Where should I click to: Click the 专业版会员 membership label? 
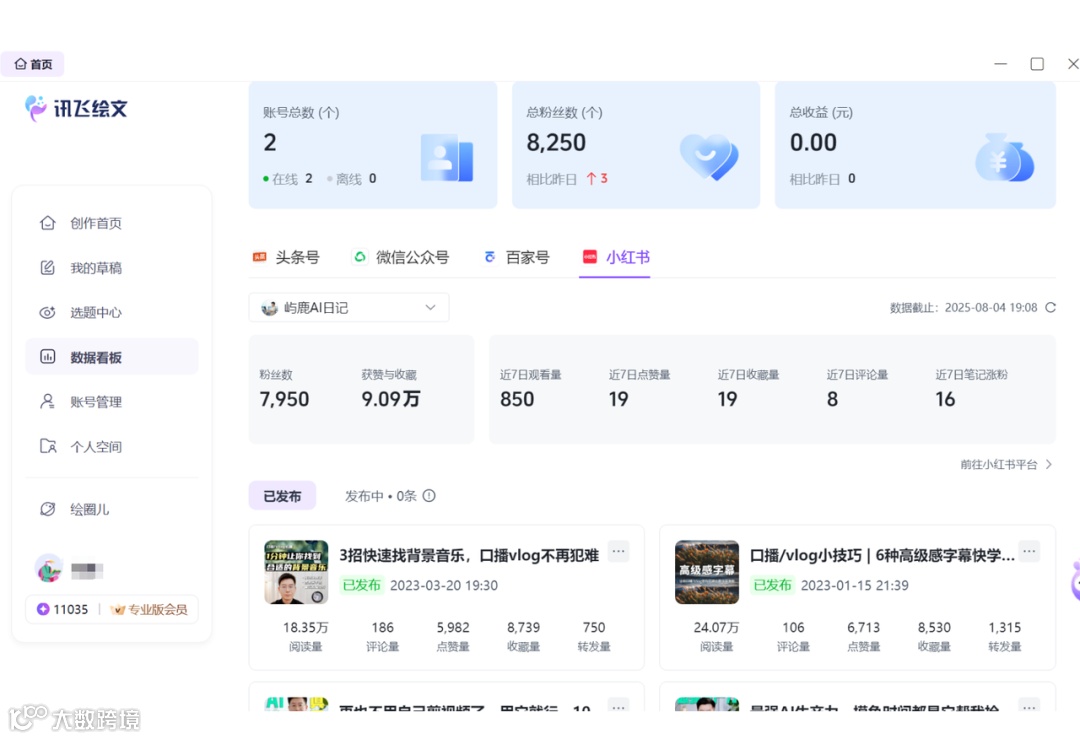coord(158,610)
